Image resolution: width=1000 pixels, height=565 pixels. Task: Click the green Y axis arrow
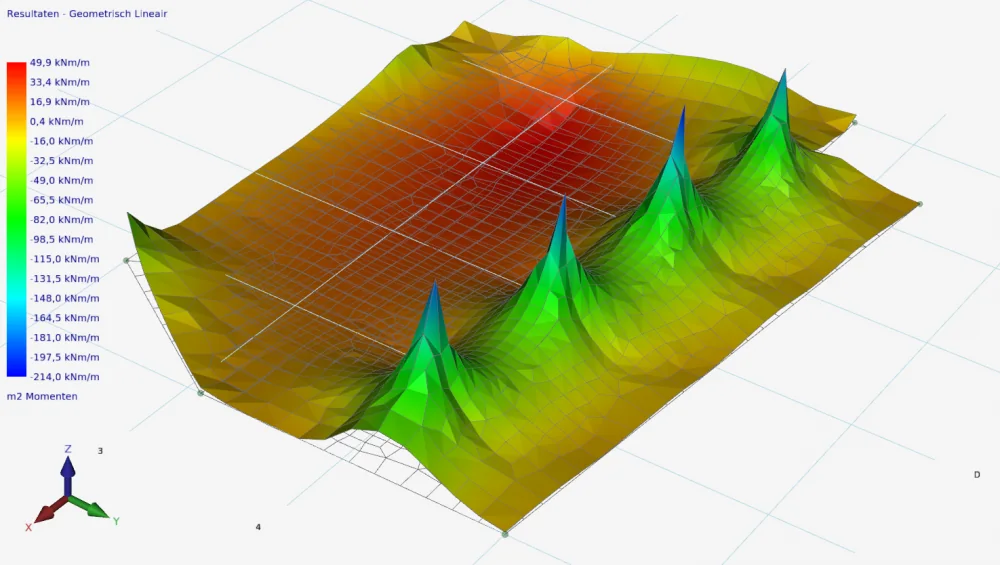tap(89, 508)
